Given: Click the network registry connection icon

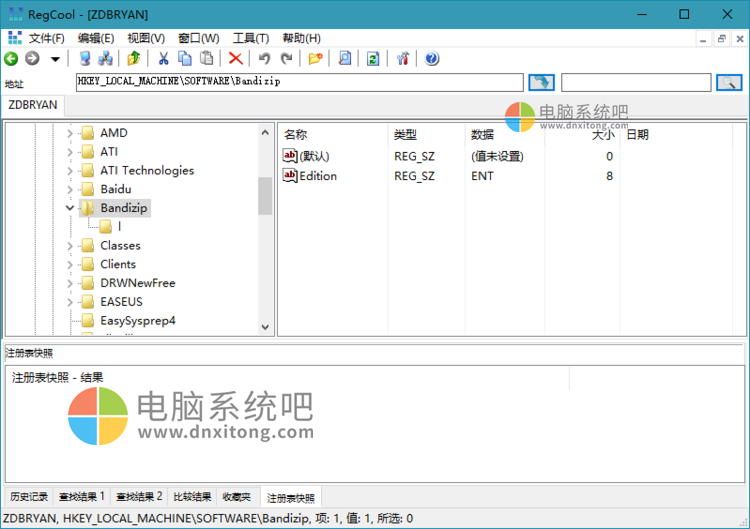Looking at the screenshot, I should pyautogui.click(x=105, y=59).
